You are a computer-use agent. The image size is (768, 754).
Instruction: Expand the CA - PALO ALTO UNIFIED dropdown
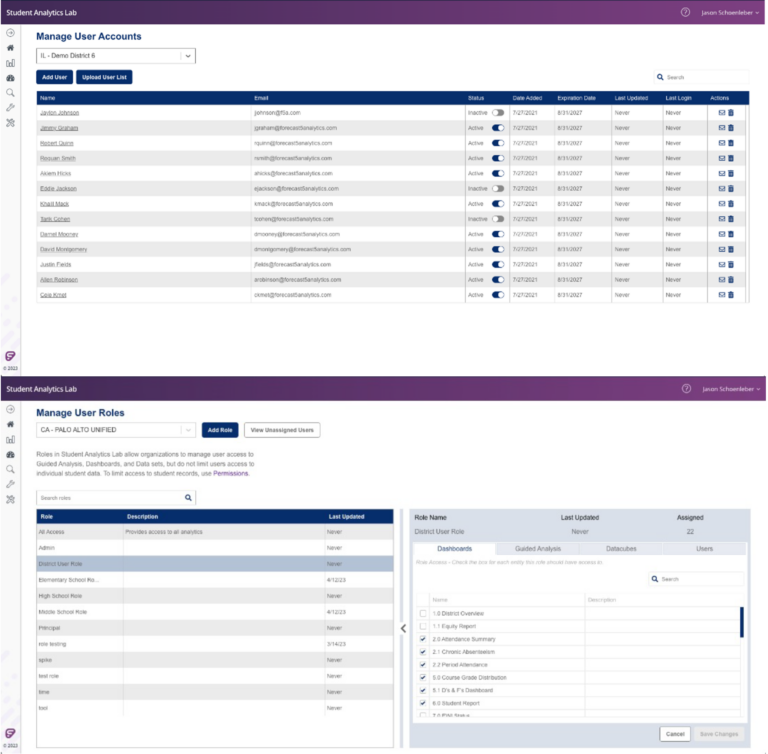click(x=187, y=430)
